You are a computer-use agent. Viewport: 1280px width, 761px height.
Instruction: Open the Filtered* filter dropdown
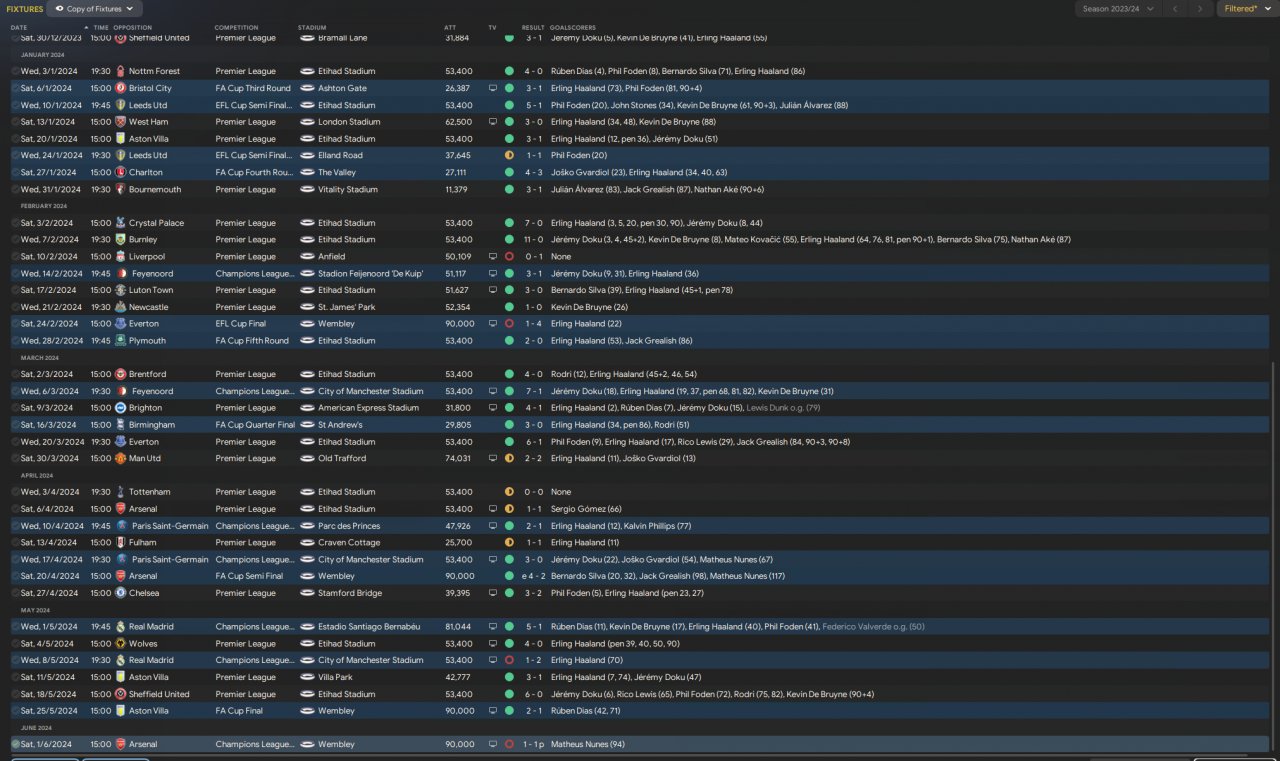tap(1246, 9)
